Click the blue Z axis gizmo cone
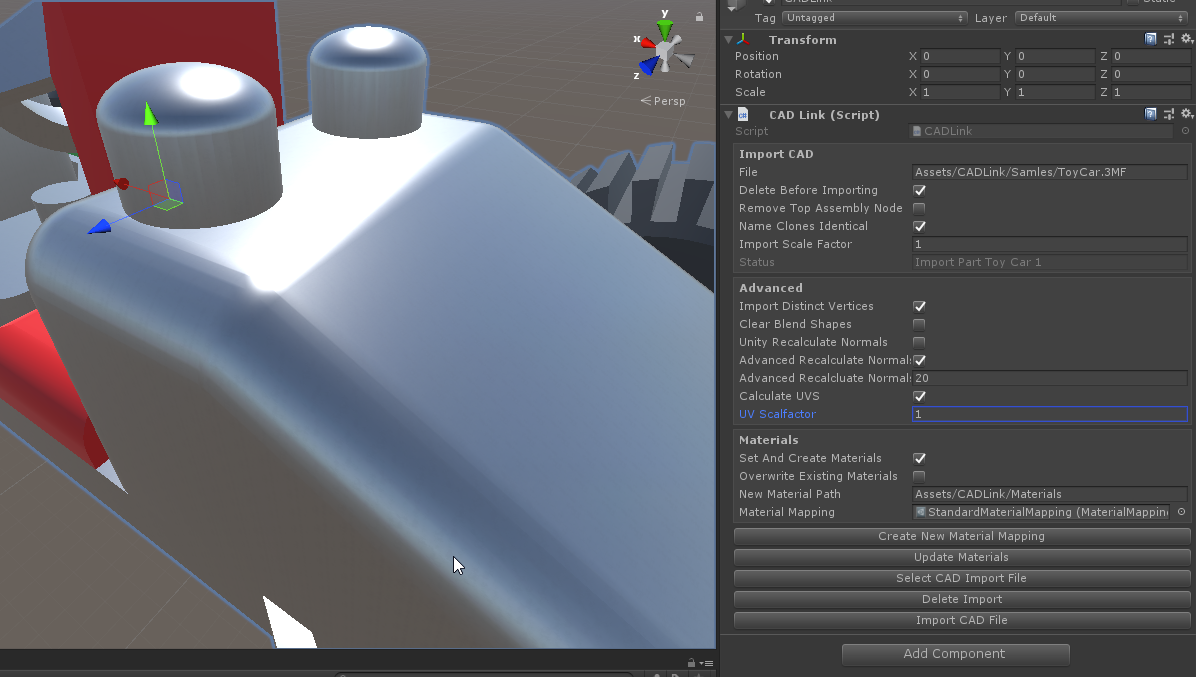Image resolution: width=1196 pixels, height=677 pixels. [x=649, y=65]
